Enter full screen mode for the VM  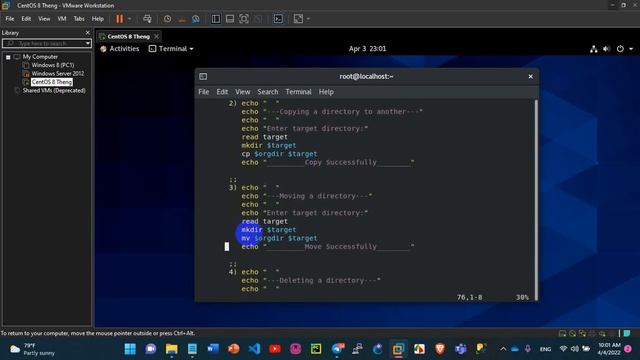(244, 19)
